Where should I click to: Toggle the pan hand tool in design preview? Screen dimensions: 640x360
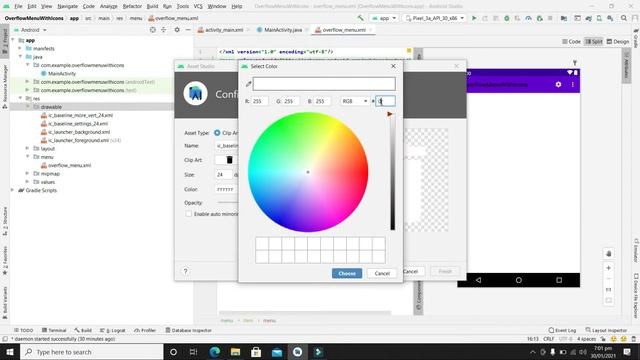pyautogui.click(x=608, y=253)
